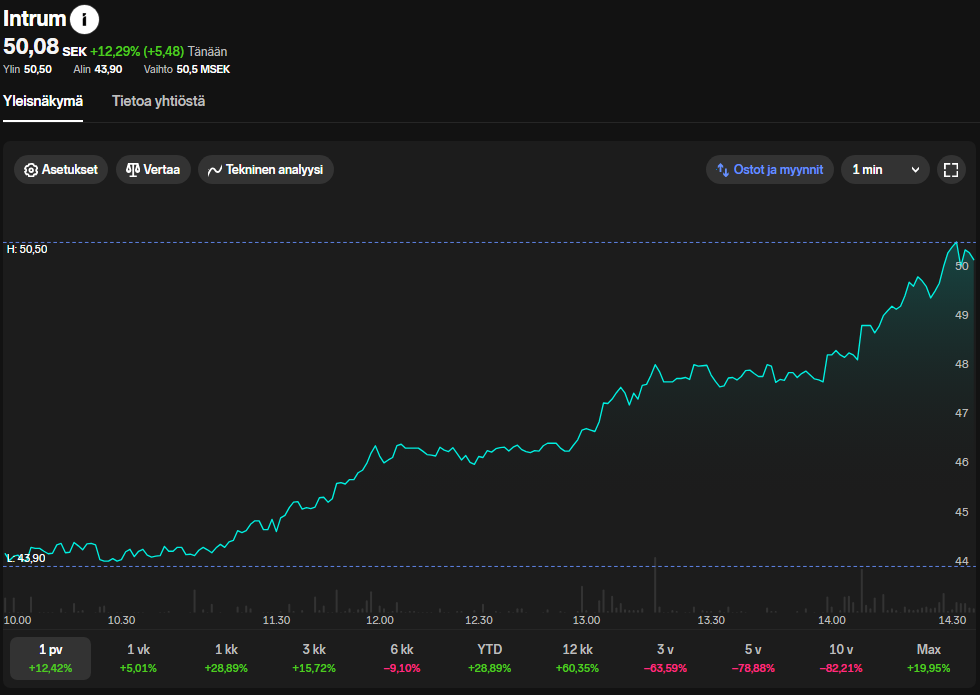Select the 1 pv time range
Viewport: 980px width, 695px height.
50,658
